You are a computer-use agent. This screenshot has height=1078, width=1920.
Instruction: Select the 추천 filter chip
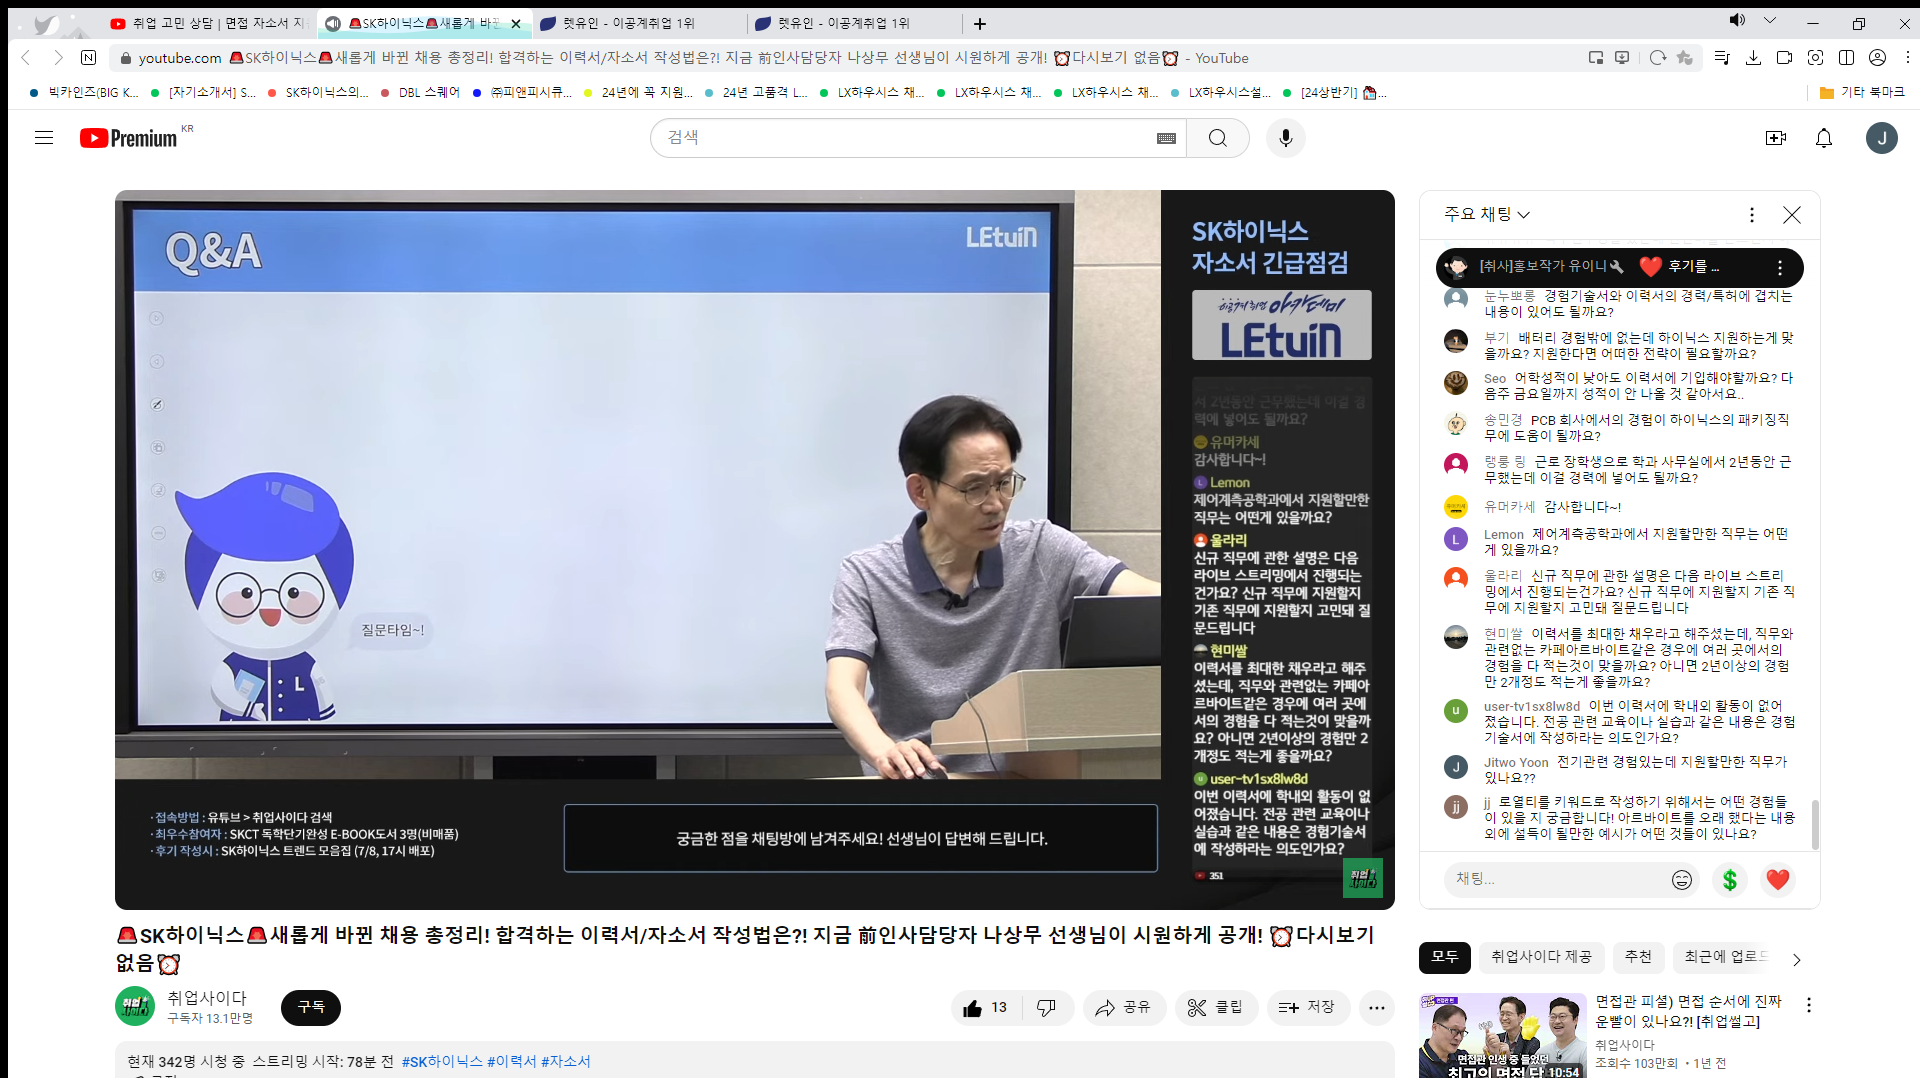coord(1638,957)
